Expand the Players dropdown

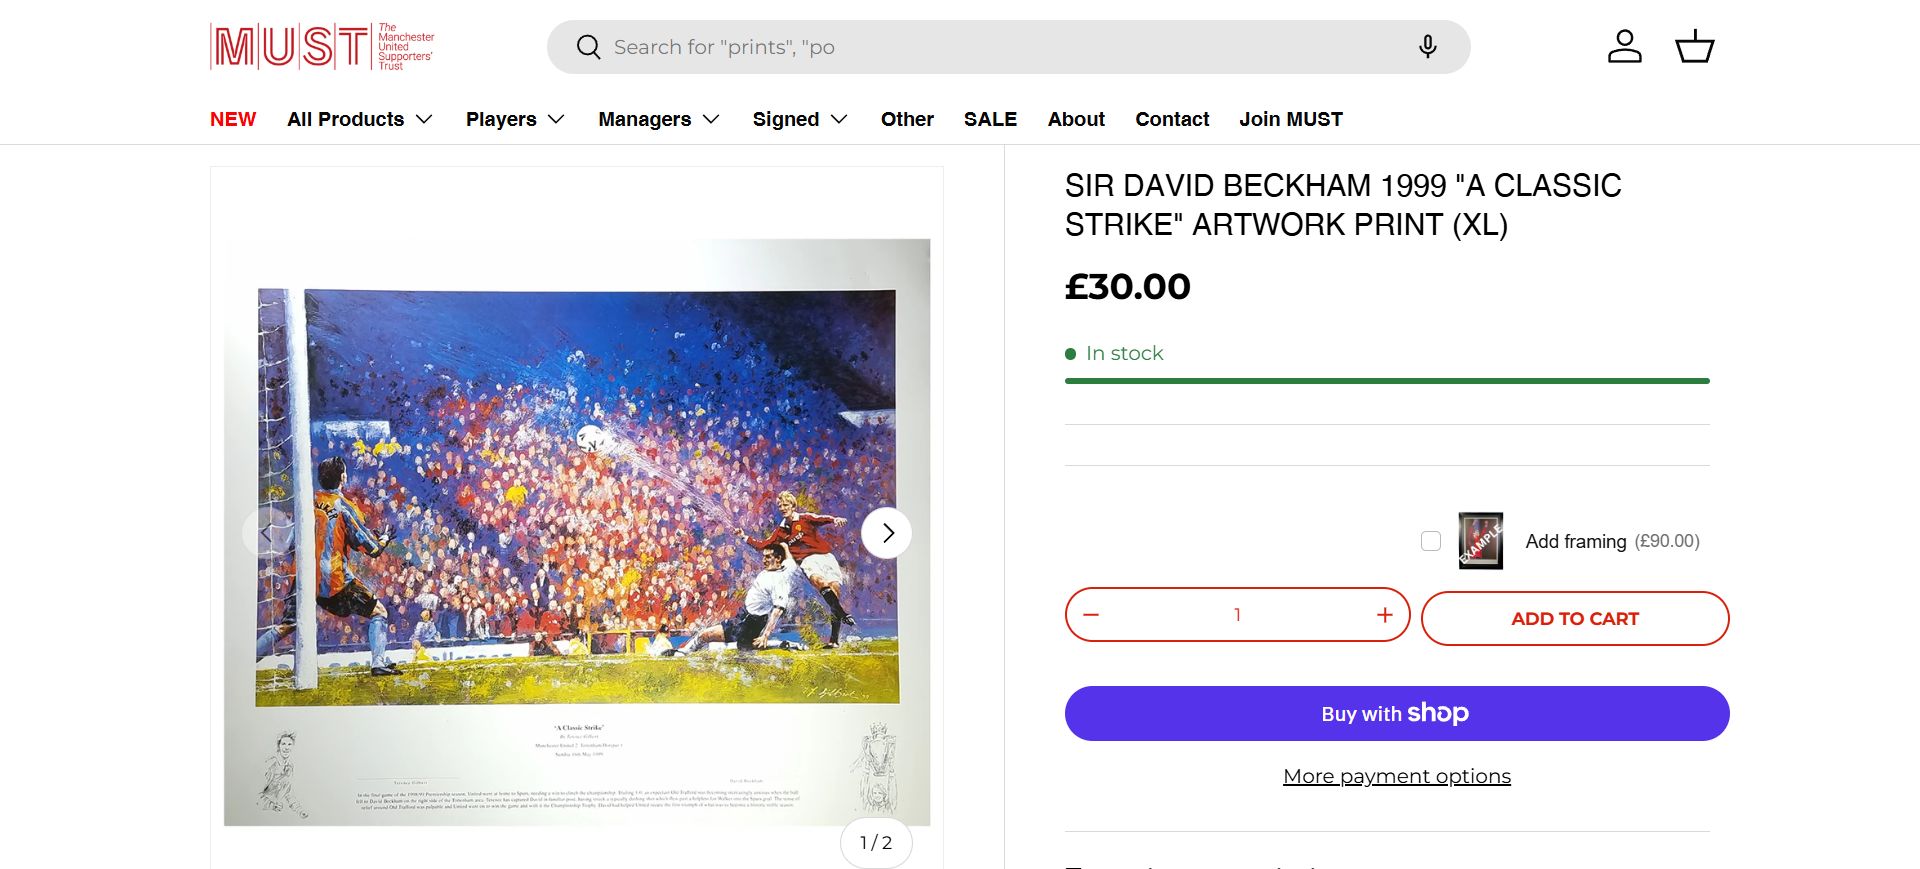[515, 119]
